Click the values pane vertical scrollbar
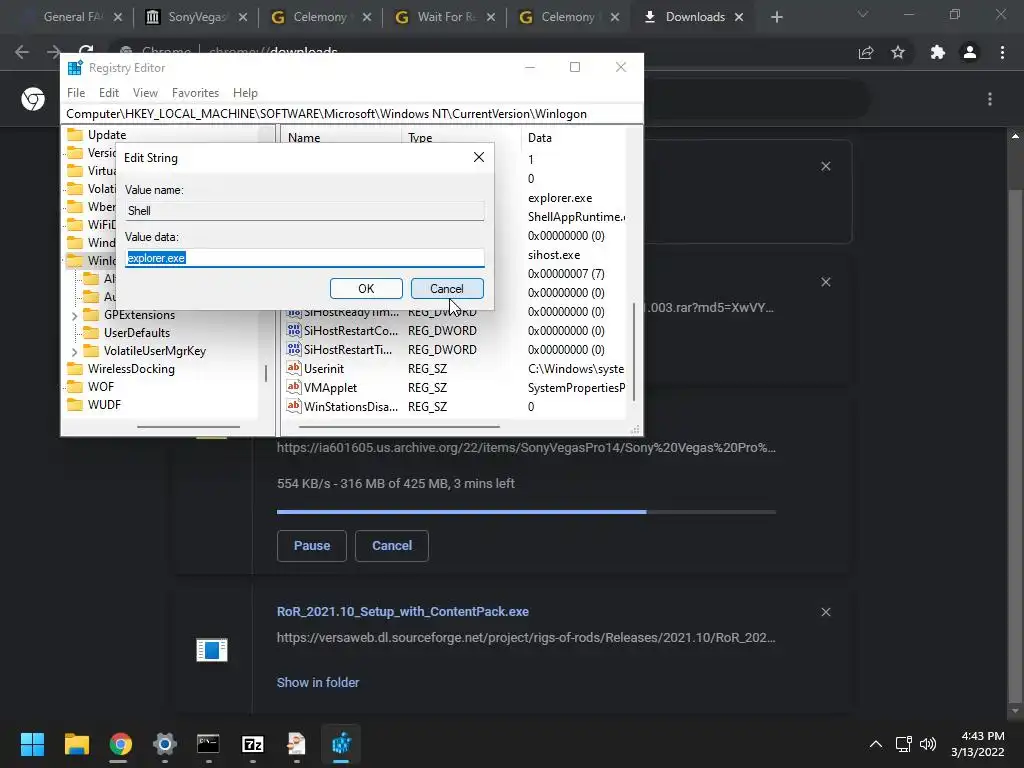Image resolution: width=1024 pixels, height=768 pixels. pyautogui.click(x=634, y=351)
